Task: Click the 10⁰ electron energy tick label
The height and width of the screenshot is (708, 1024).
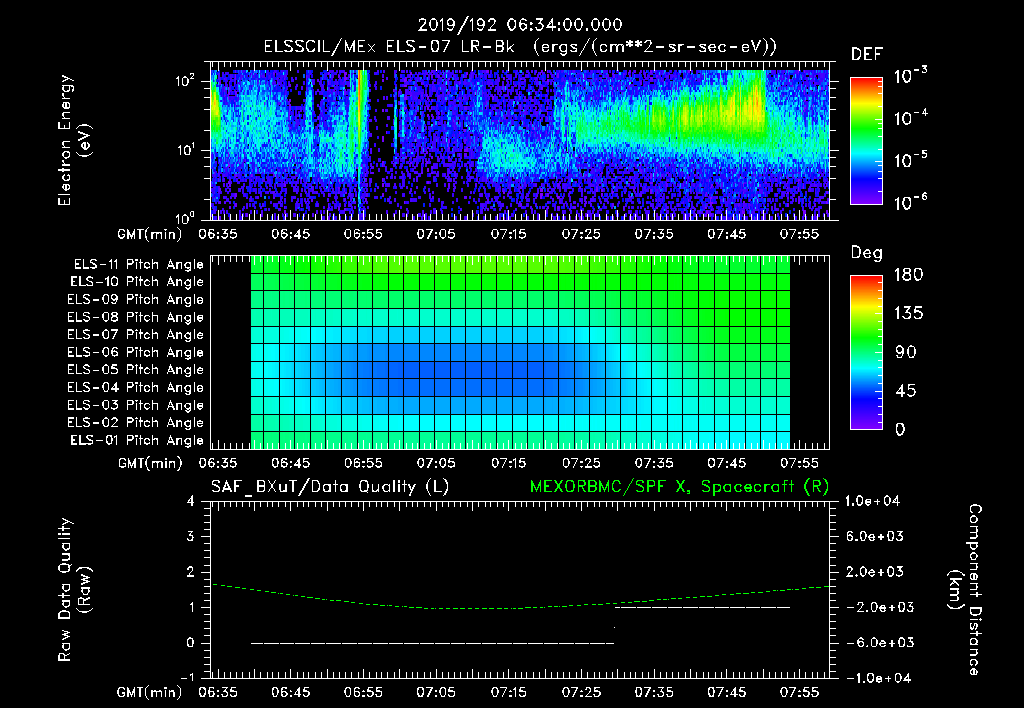Action: [x=185, y=217]
